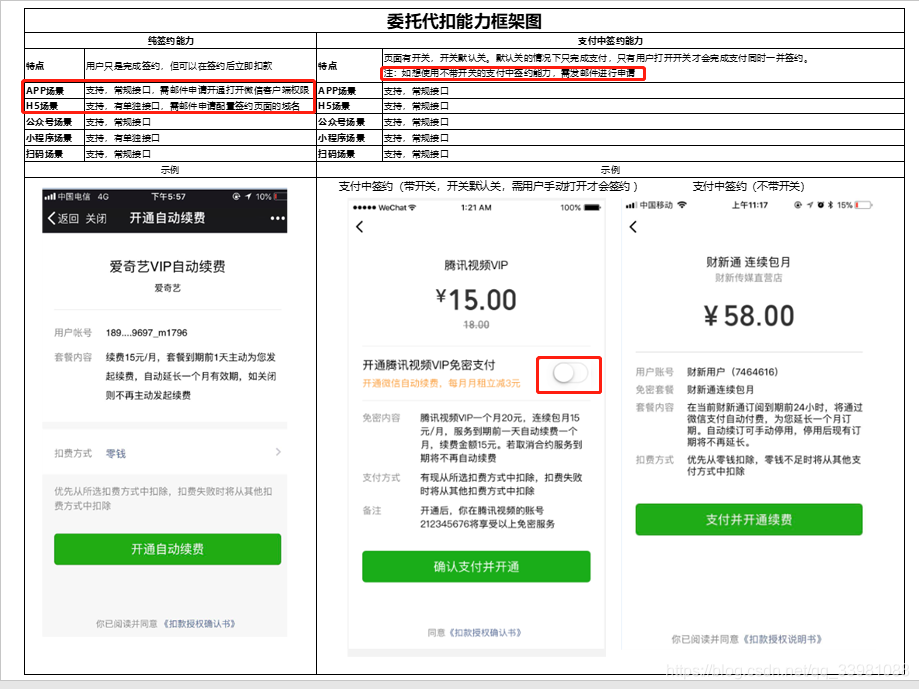Screen dimensions: 919x689
Task: Click the heading 支付中签约 (不带开关)
Action: click(x=748, y=186)
